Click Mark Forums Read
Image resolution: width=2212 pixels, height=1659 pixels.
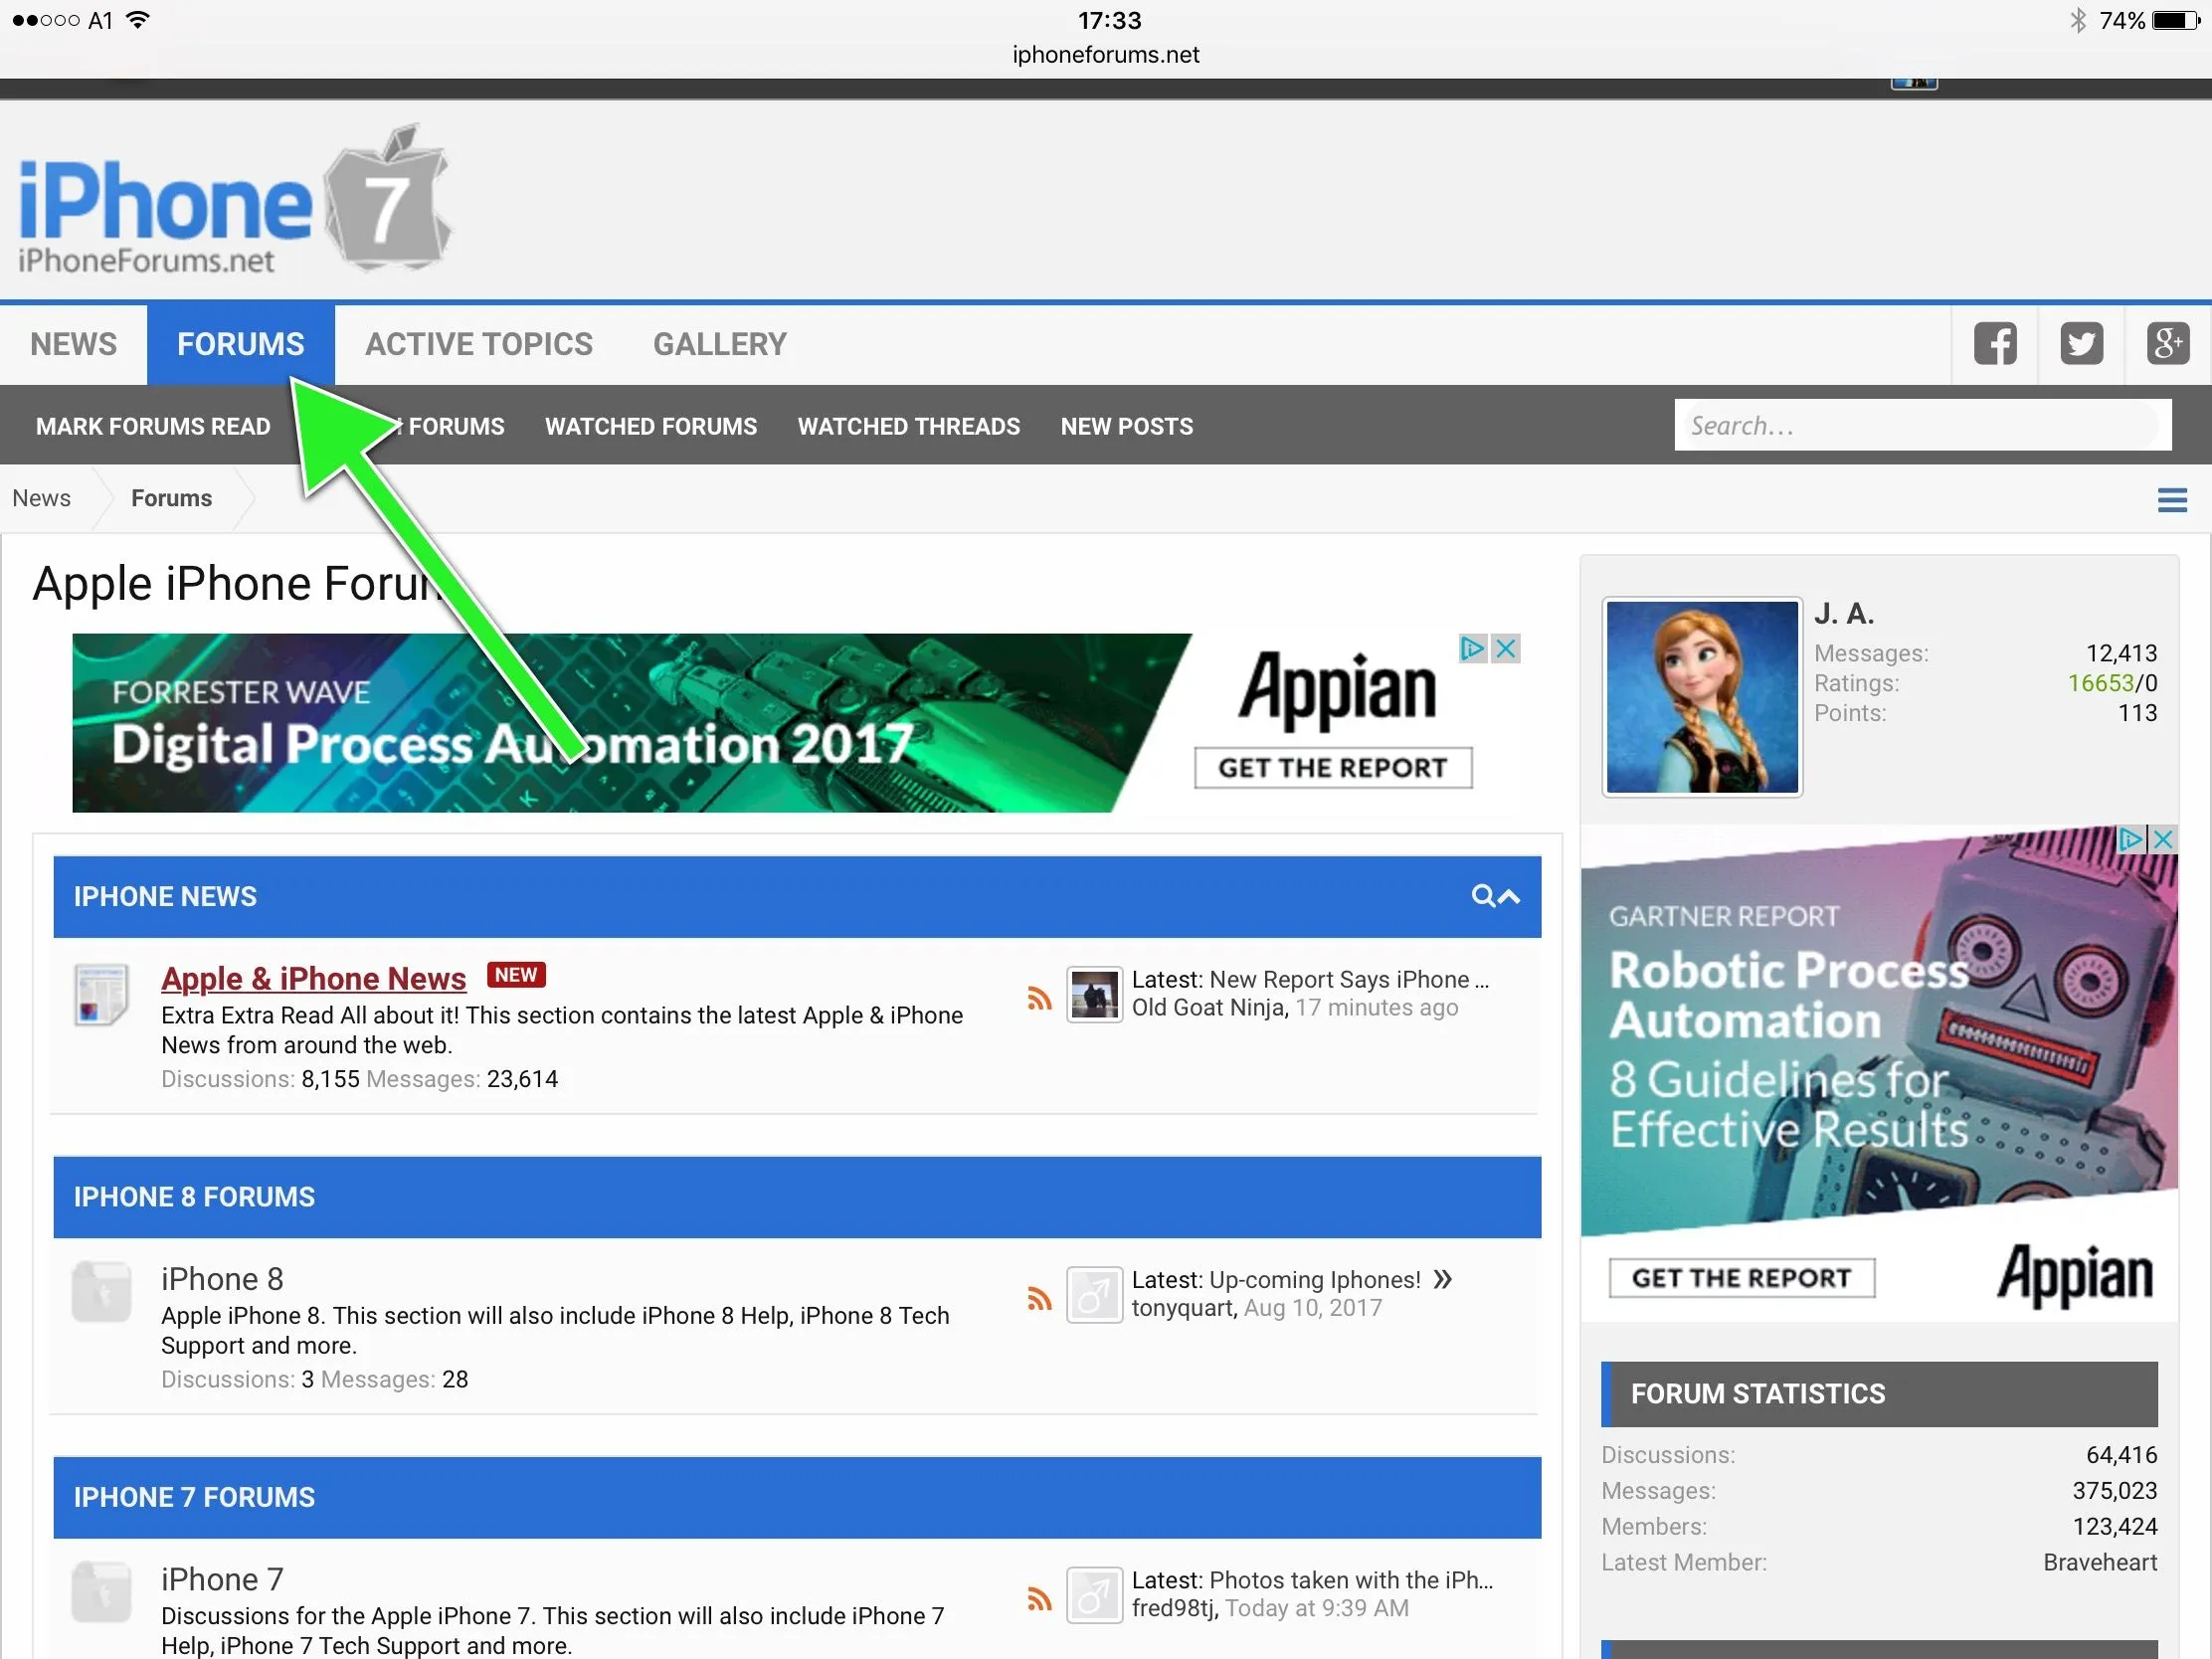click(x=153, y=426)
